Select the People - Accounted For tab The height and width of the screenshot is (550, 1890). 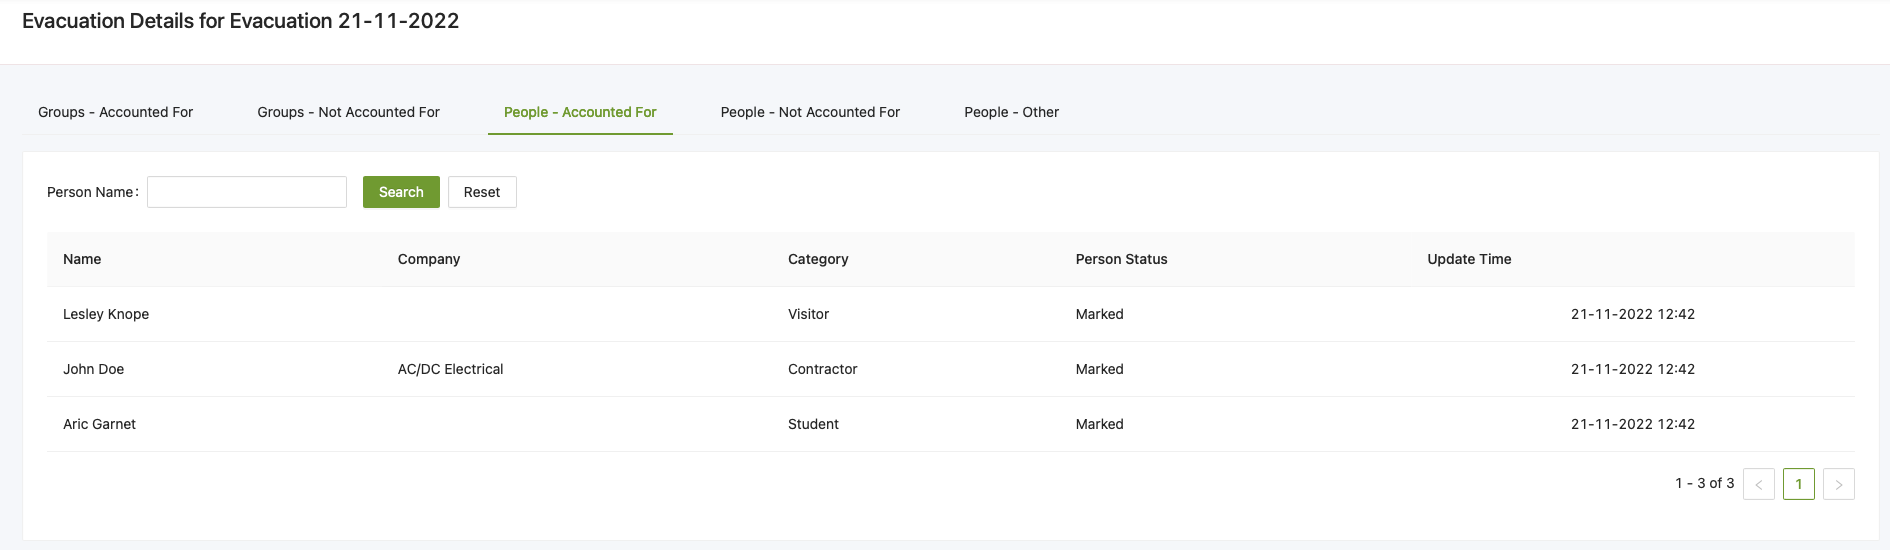pyautogui.click(x=580, y=112)
